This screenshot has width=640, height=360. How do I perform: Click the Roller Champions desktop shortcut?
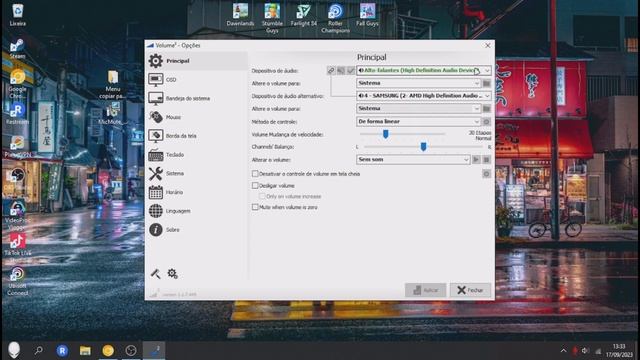[336, 18]
